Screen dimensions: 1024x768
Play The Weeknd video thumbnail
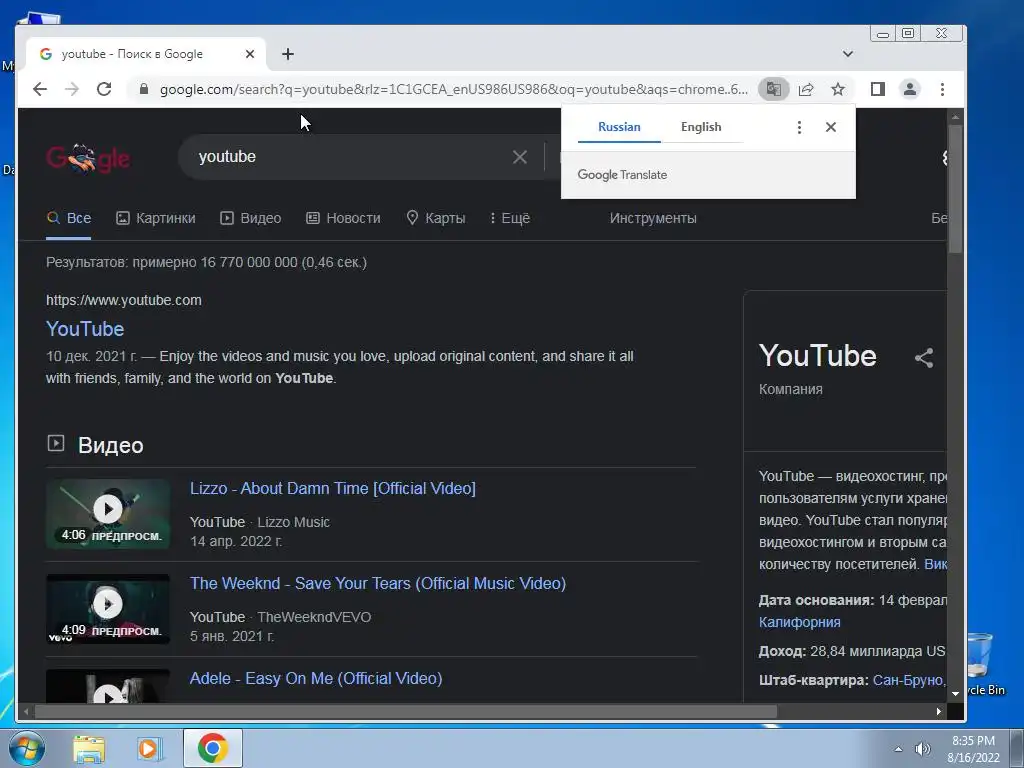point(108,609)
